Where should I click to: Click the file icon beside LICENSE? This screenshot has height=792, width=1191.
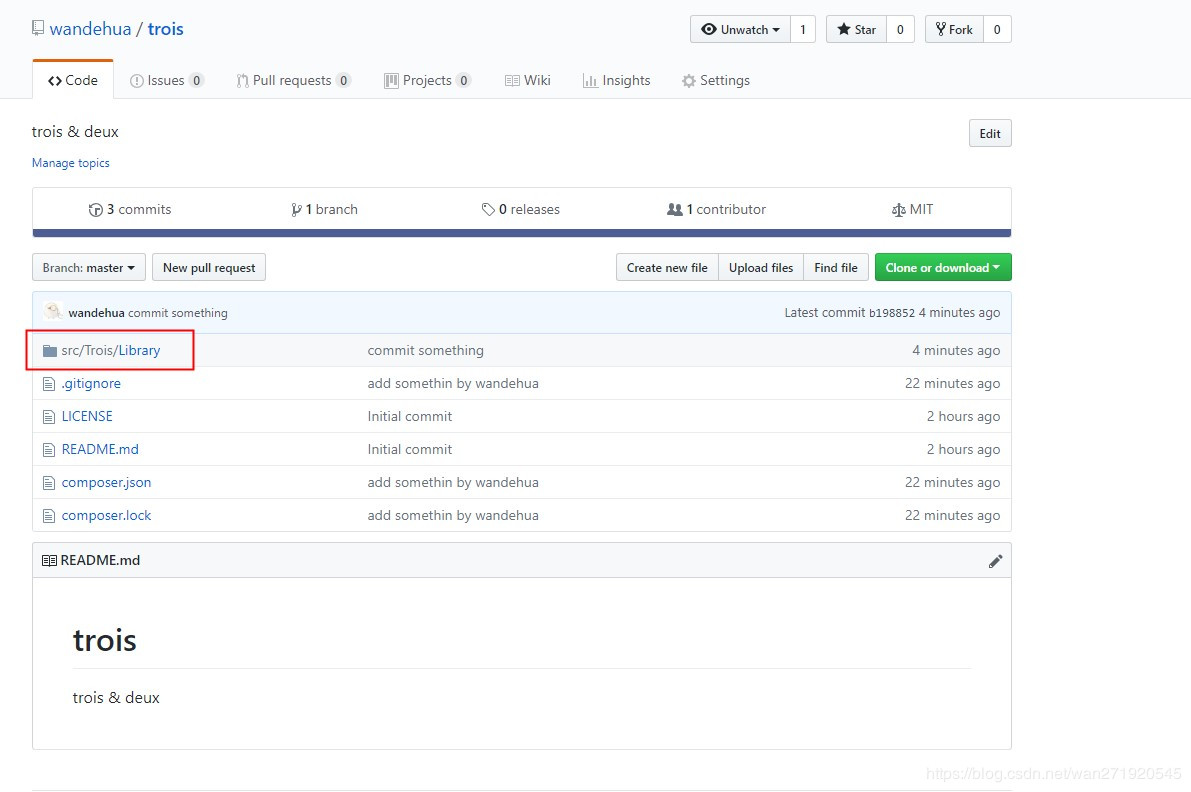click(49, 417)
